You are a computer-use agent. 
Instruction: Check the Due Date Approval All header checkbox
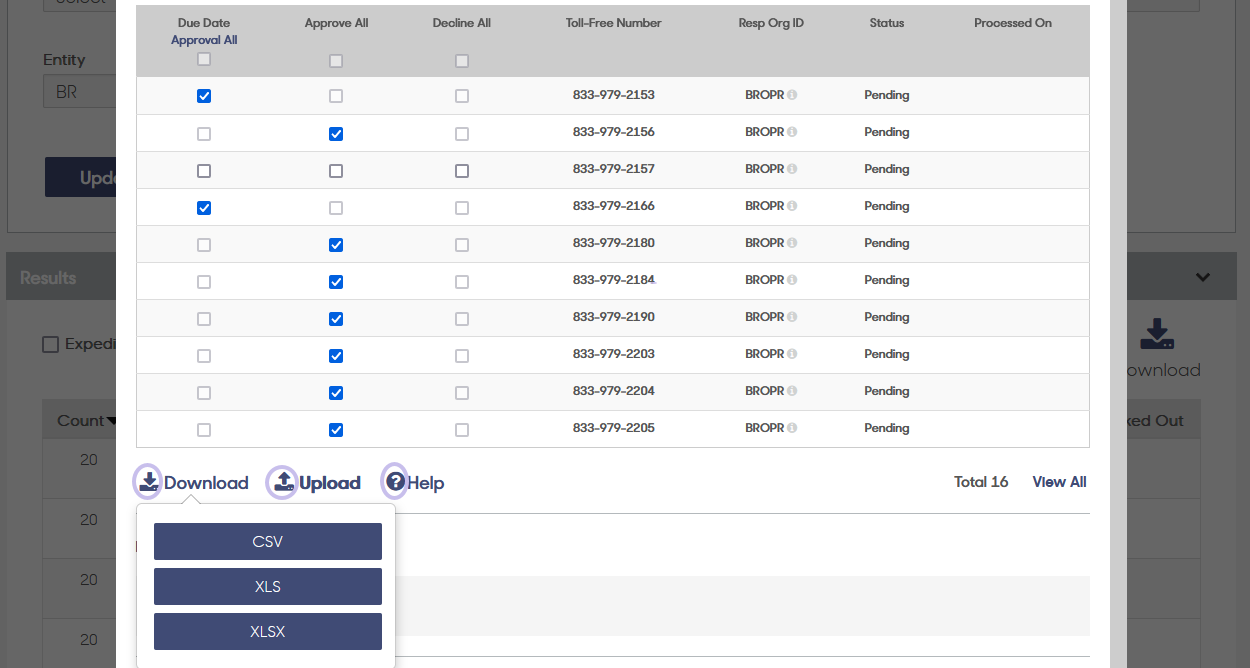point(204,60)
